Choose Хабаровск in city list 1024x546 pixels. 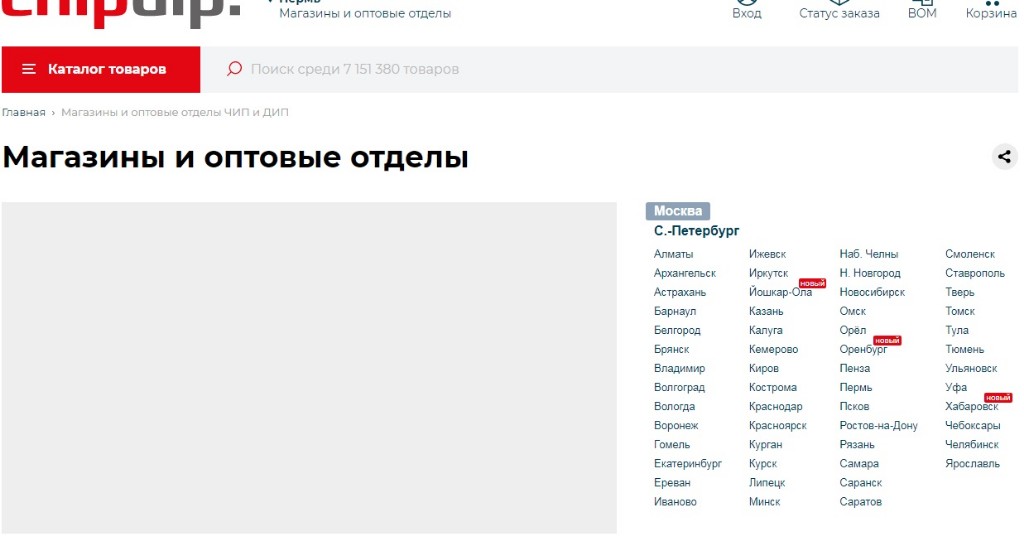[x=972, y=406]
